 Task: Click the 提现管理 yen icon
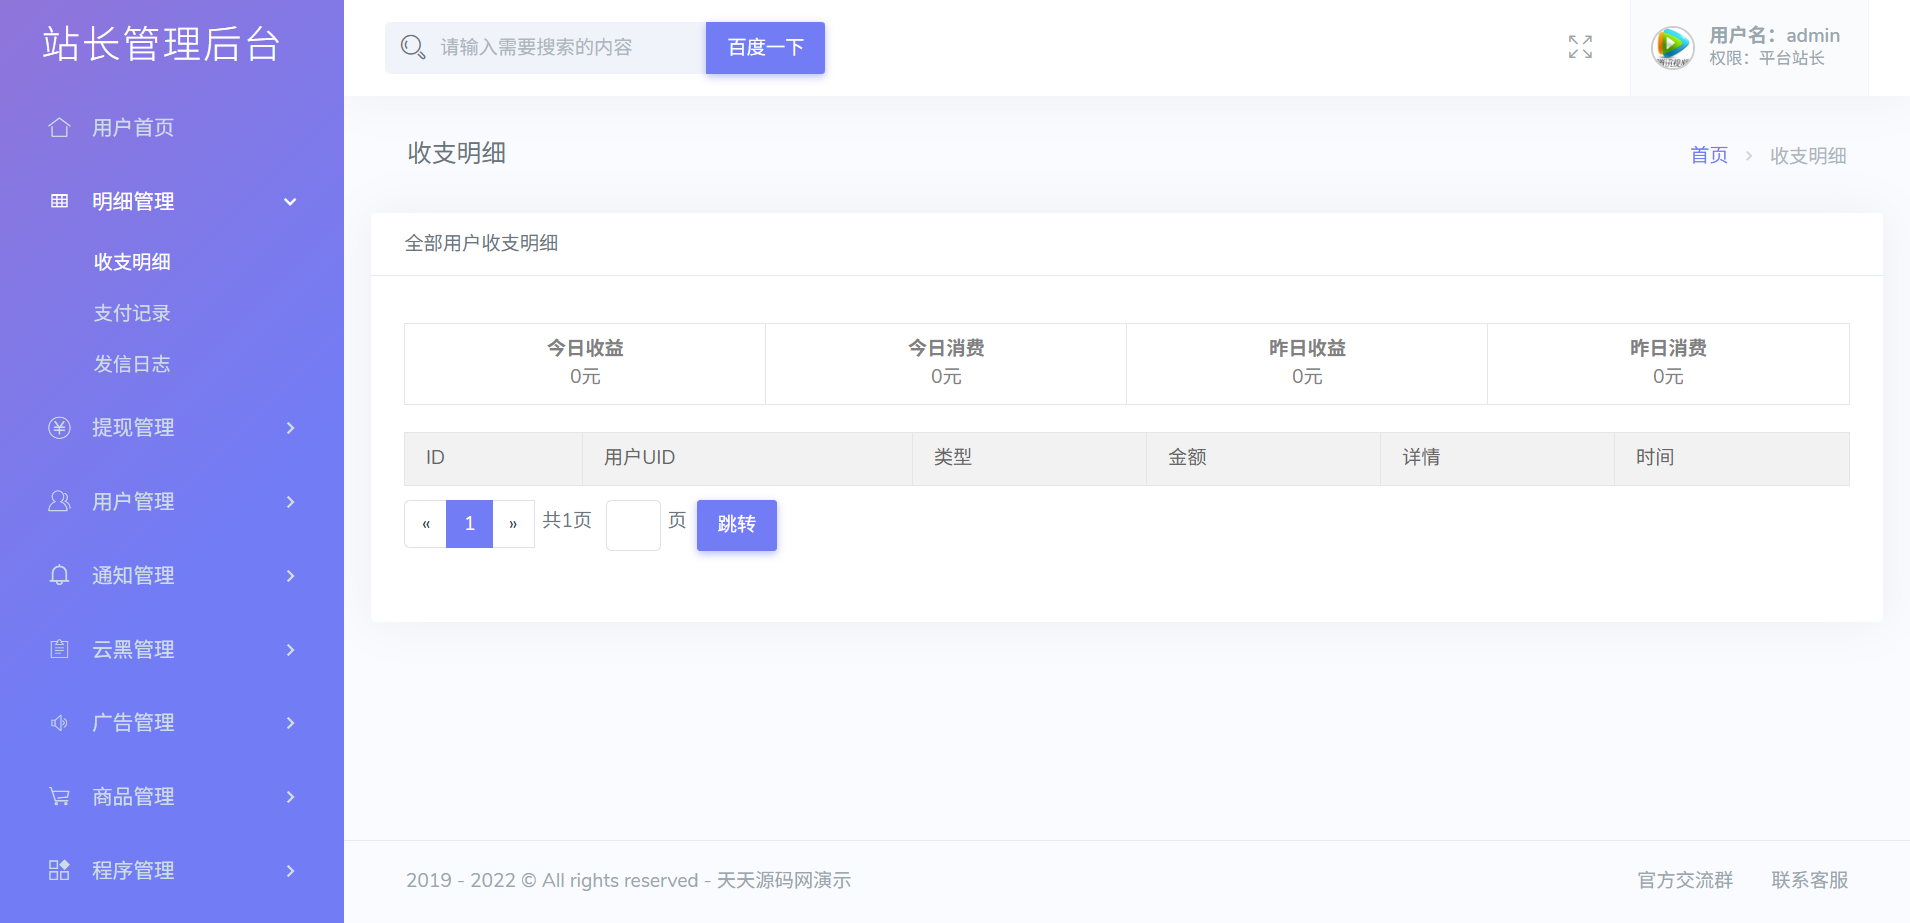point(59,427)
